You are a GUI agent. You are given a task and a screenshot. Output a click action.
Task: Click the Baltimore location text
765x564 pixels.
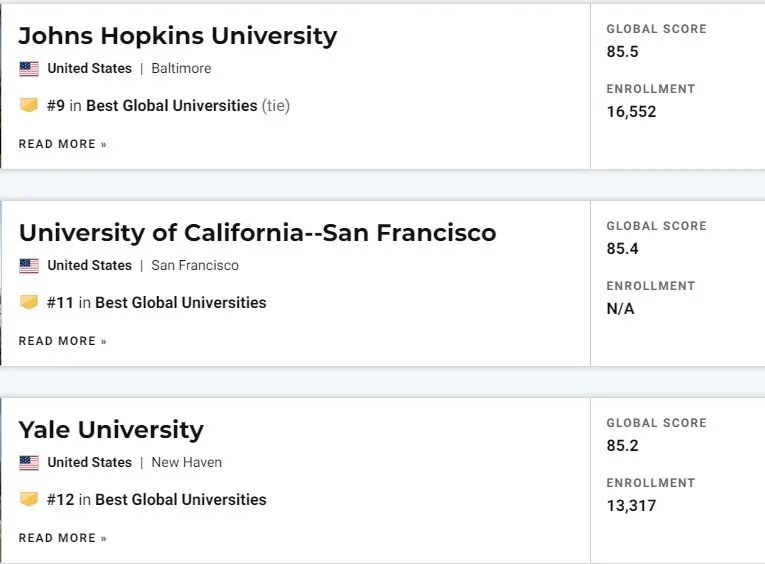(181, 68)
